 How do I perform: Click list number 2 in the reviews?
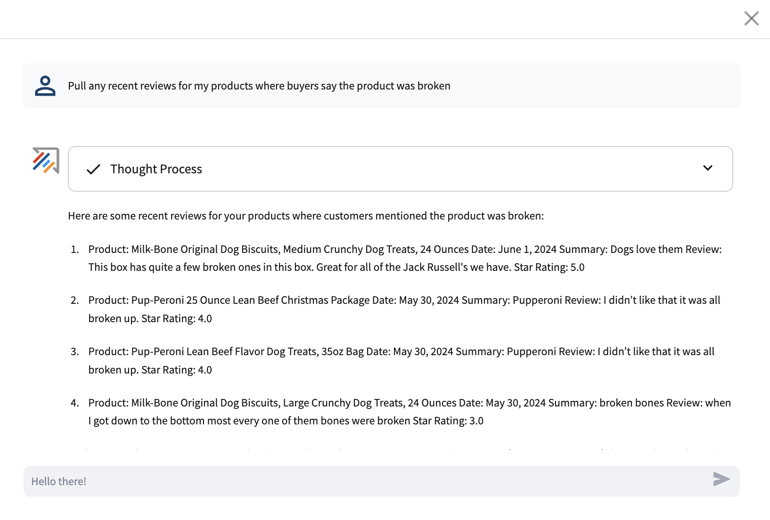click(x=75, y=301)
